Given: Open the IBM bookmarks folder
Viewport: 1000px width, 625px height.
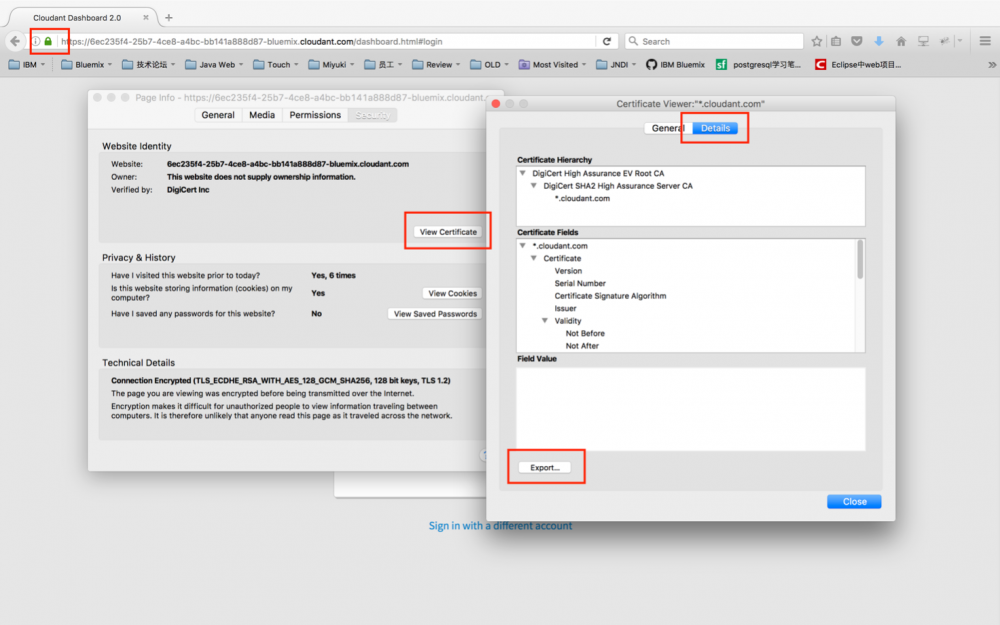Looking at the screenshot, I should [27, 64].
